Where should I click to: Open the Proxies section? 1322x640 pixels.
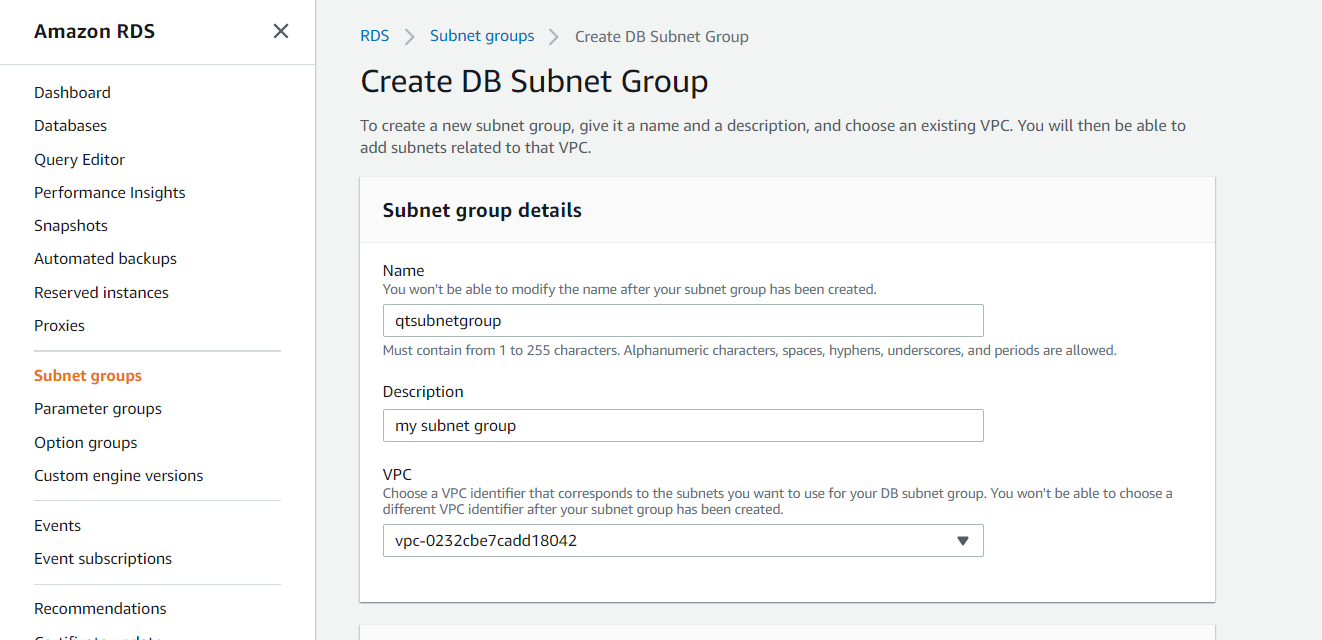pyautogui.click(x=59, y=325)
